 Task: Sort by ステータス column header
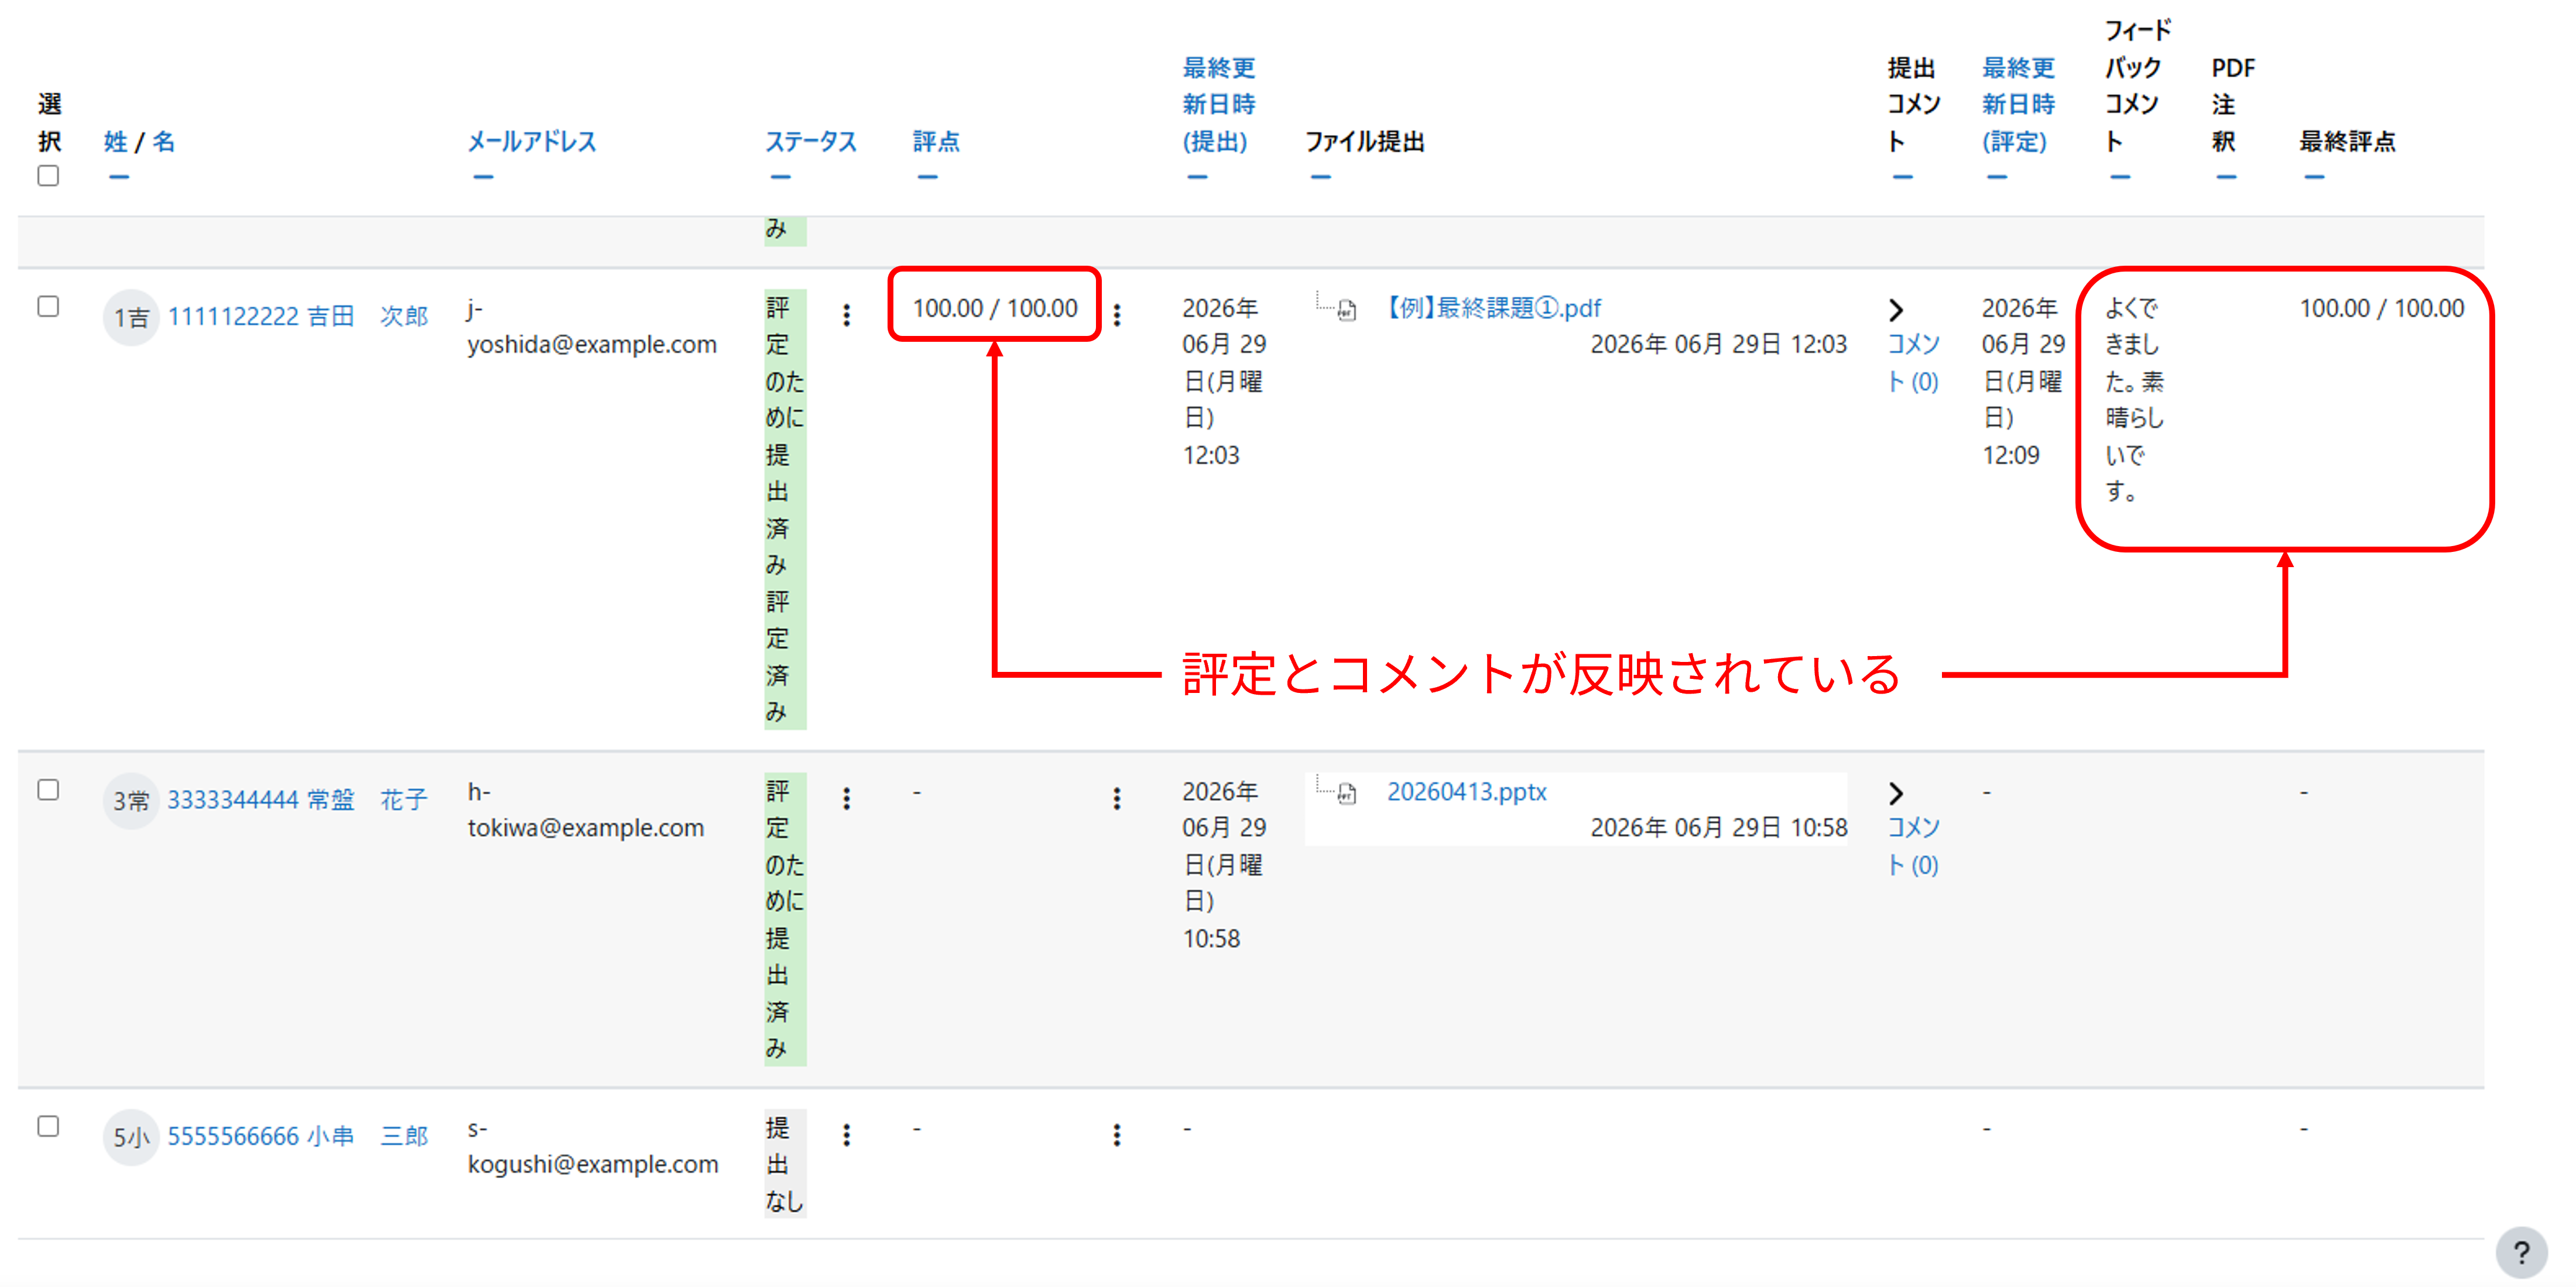pyautogui.click(x=811, y=142)
